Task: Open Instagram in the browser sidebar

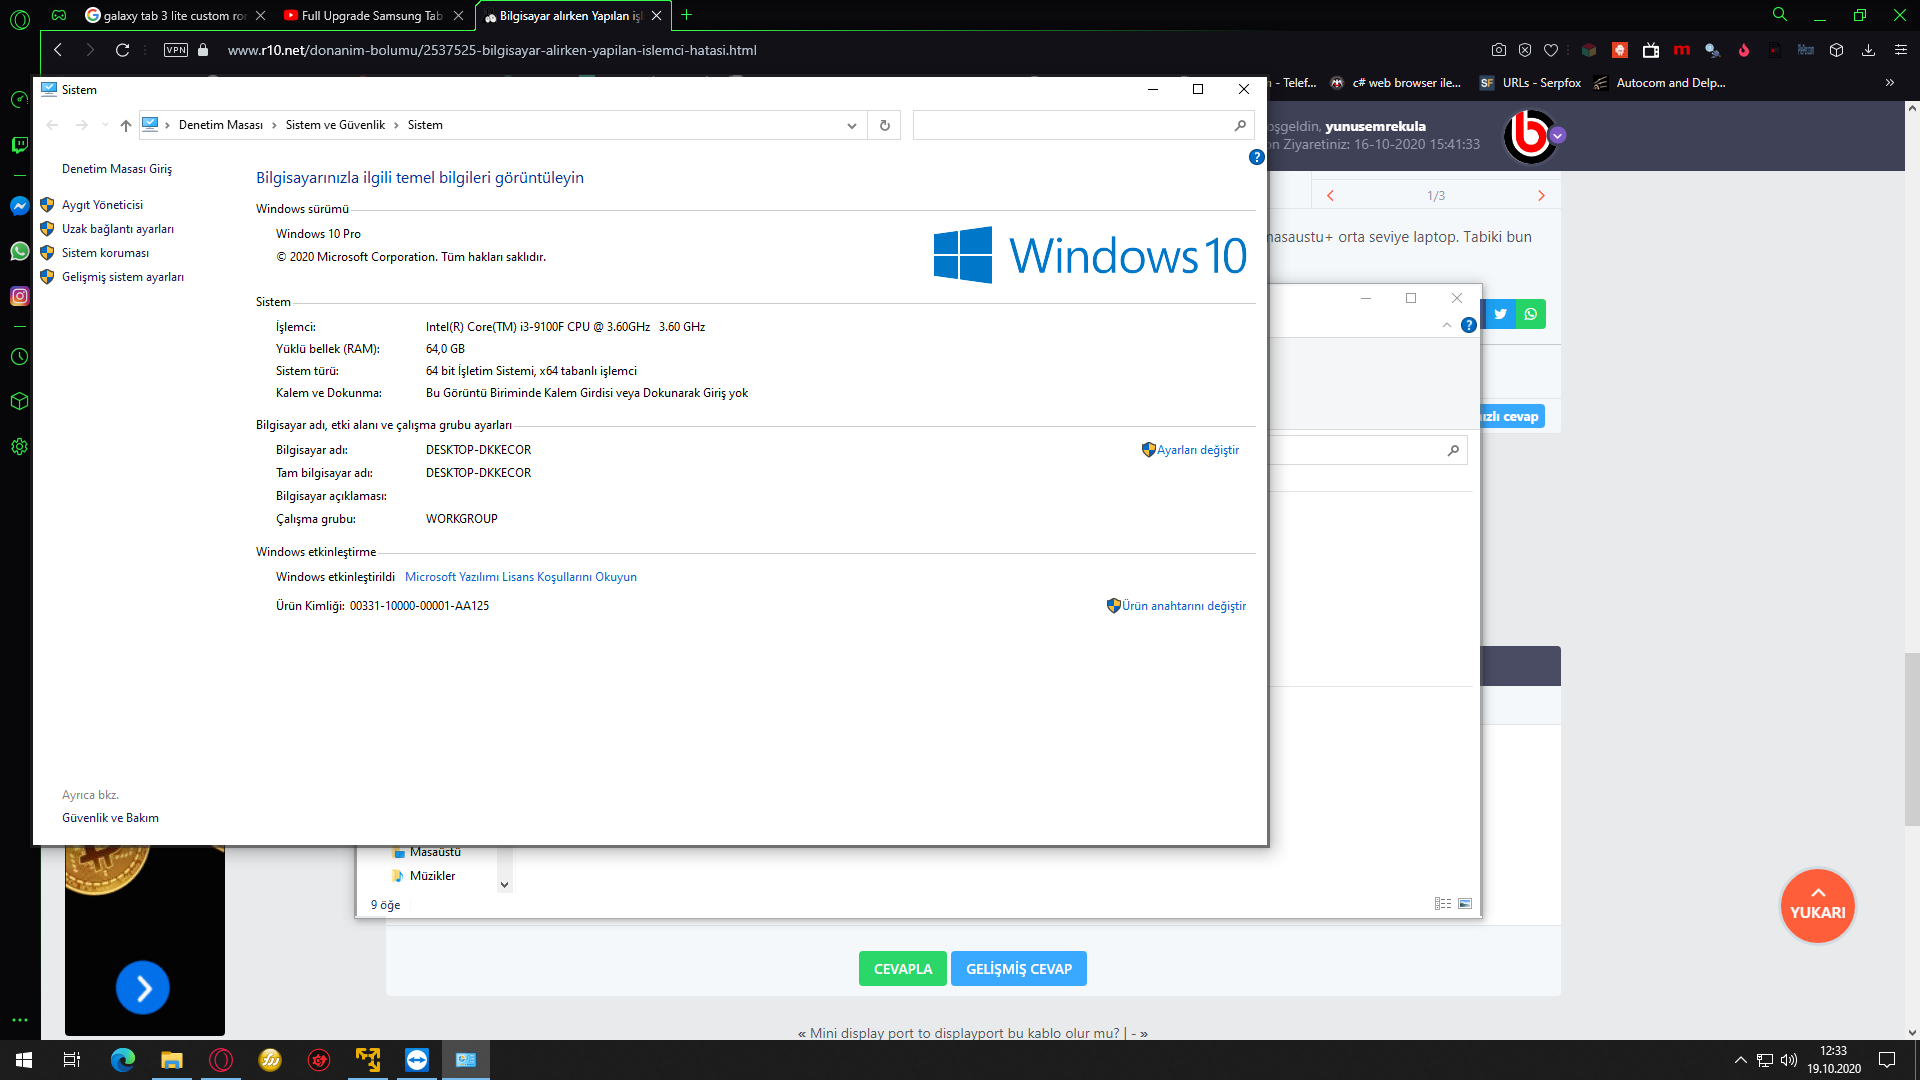Action: click(19, 296)
